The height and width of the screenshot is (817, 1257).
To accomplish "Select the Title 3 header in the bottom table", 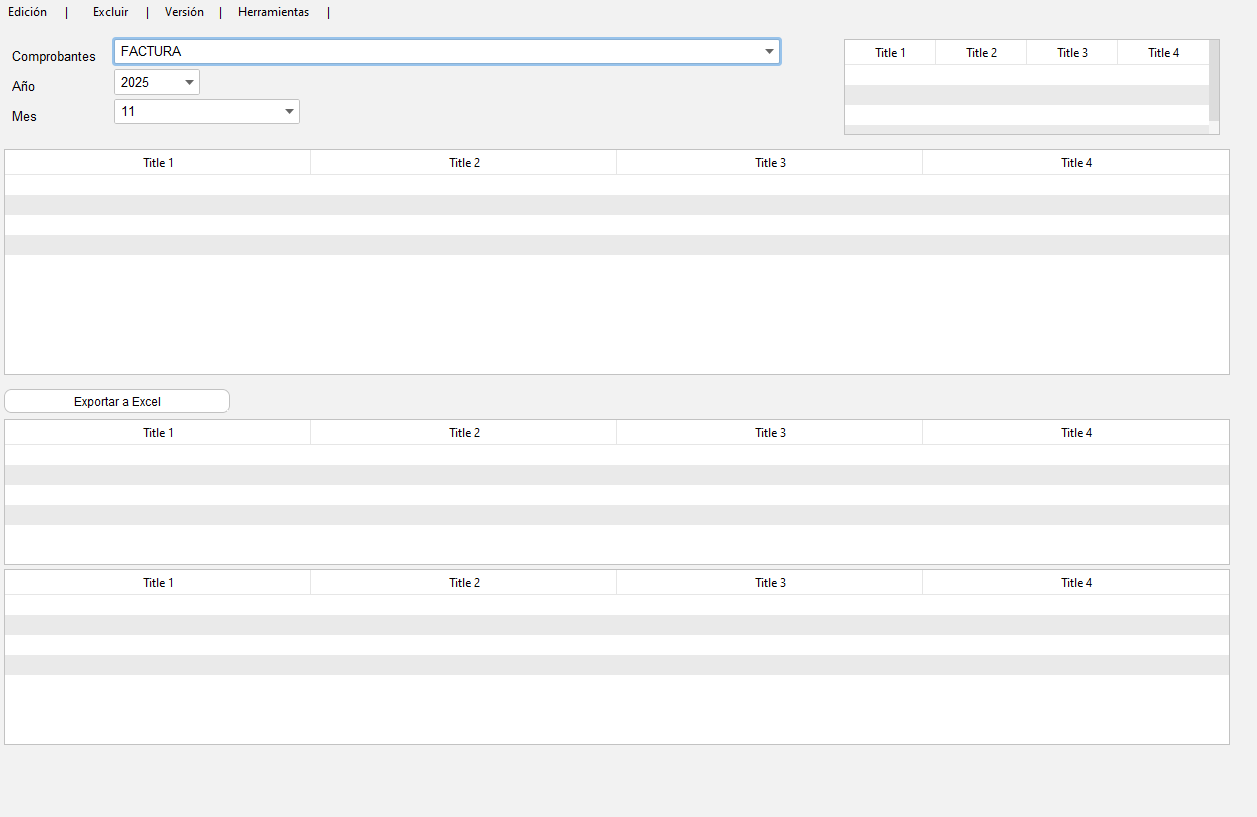I will point(770,583).
